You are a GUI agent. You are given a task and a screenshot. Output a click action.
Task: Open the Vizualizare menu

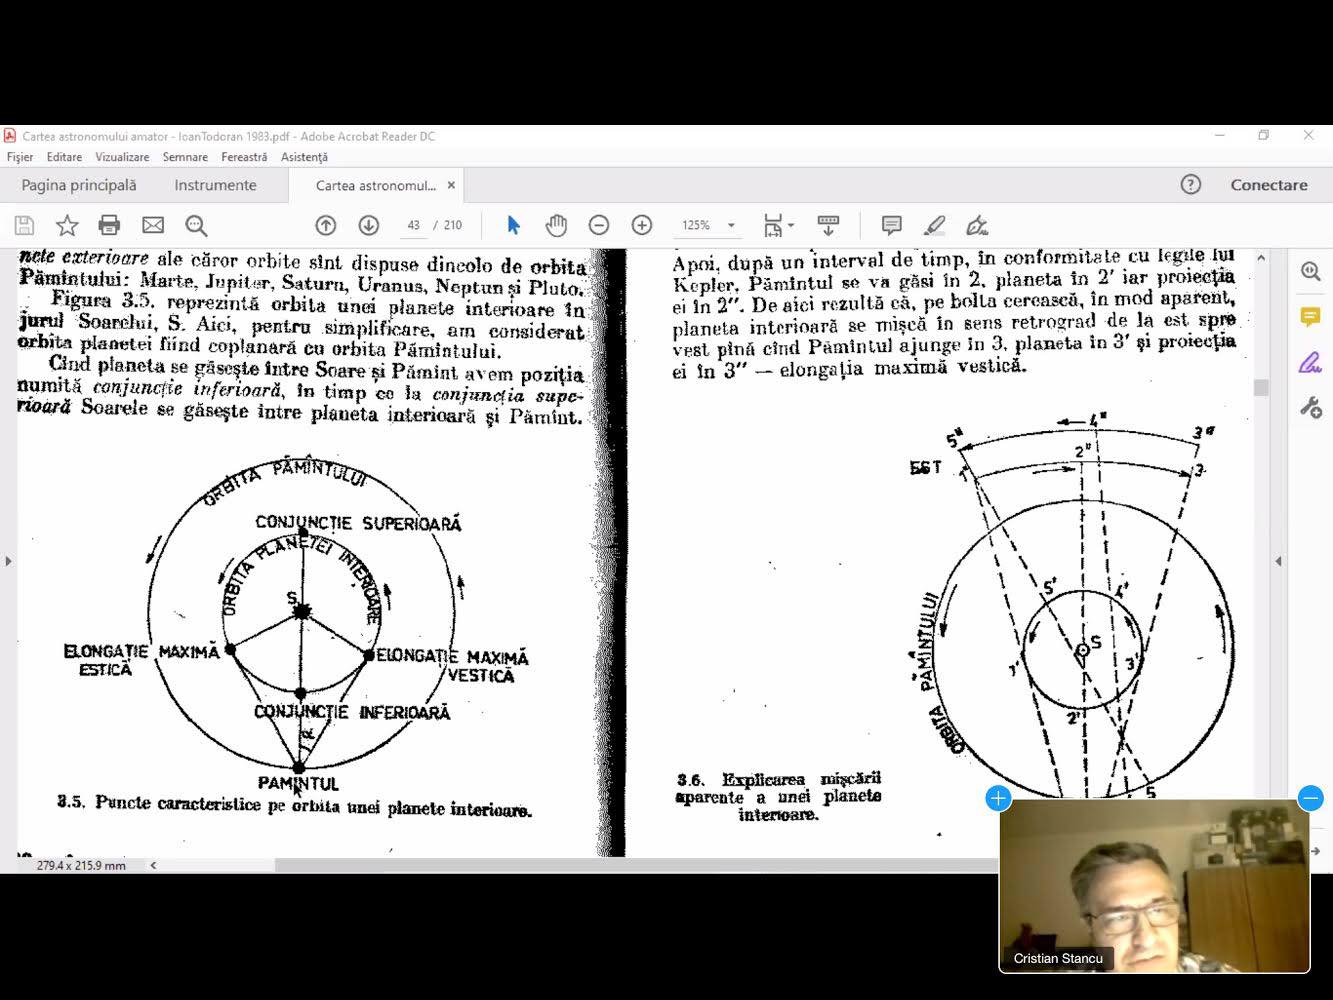122,157
